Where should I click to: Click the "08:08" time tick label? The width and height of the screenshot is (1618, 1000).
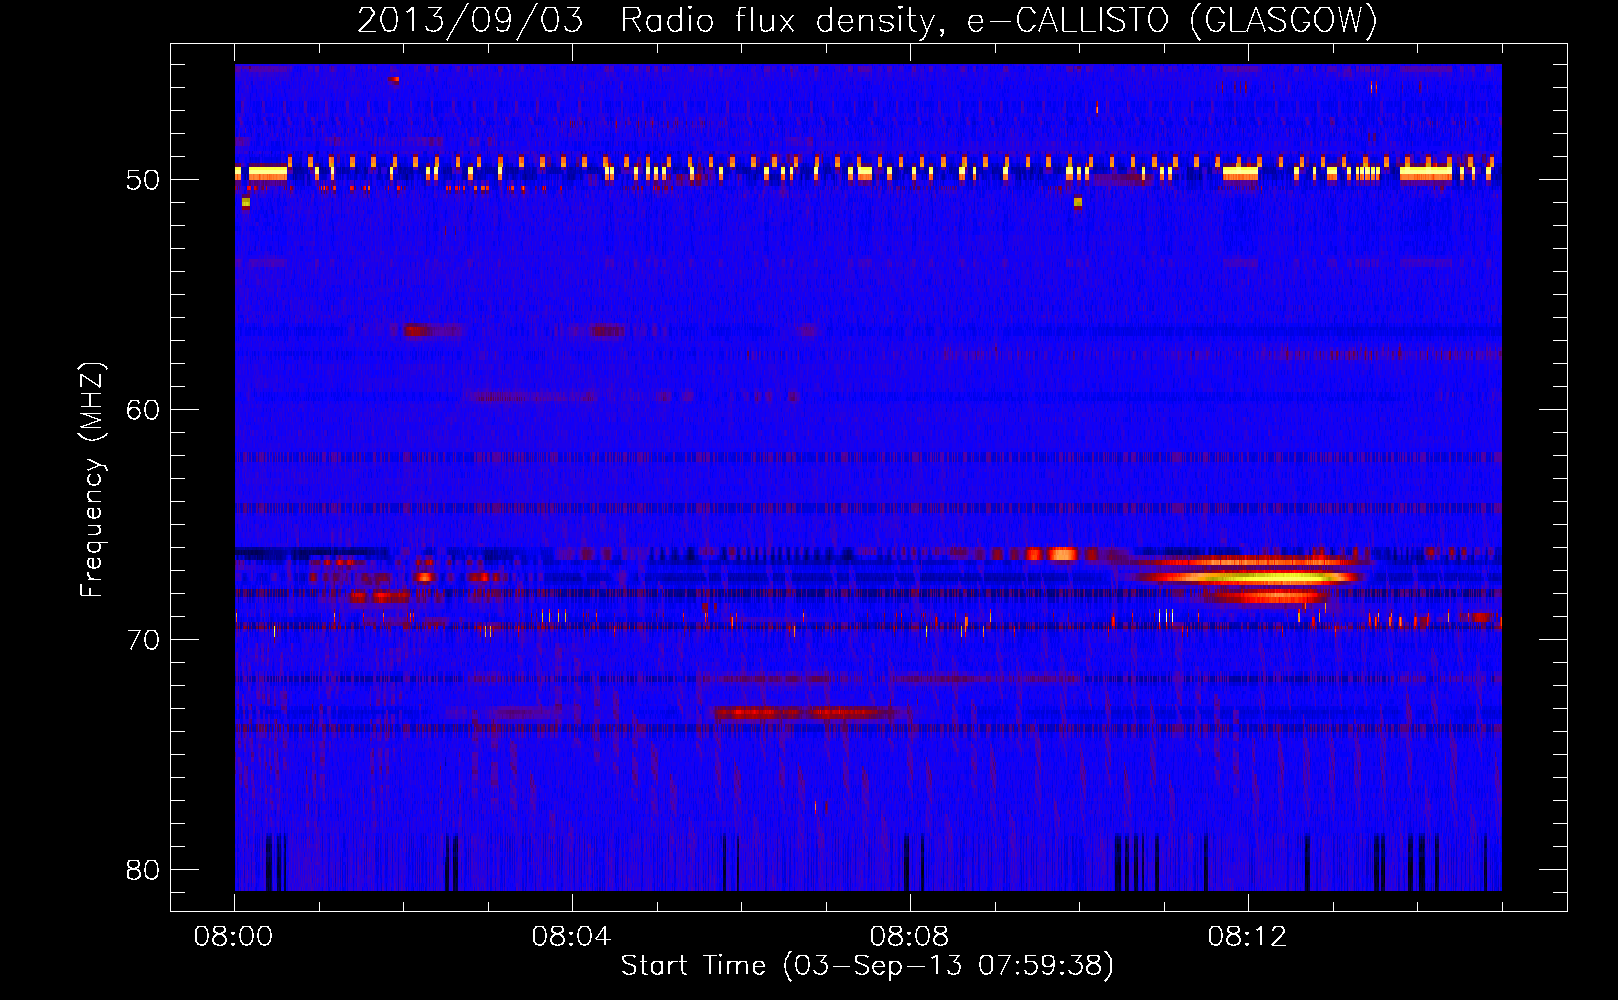(x=910, y=937)
